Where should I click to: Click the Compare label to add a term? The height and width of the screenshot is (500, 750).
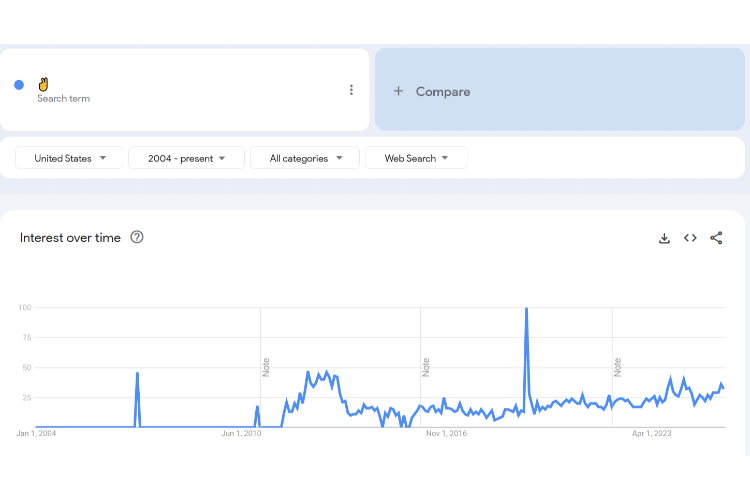[442, 91]
